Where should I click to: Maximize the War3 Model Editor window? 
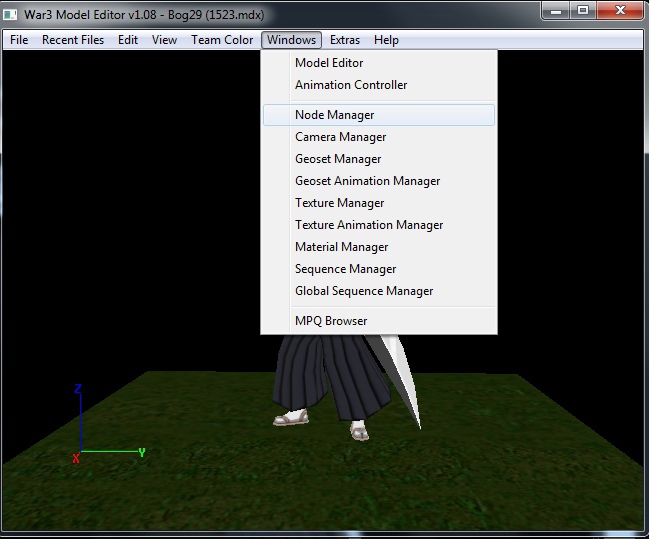click(583, 10)
